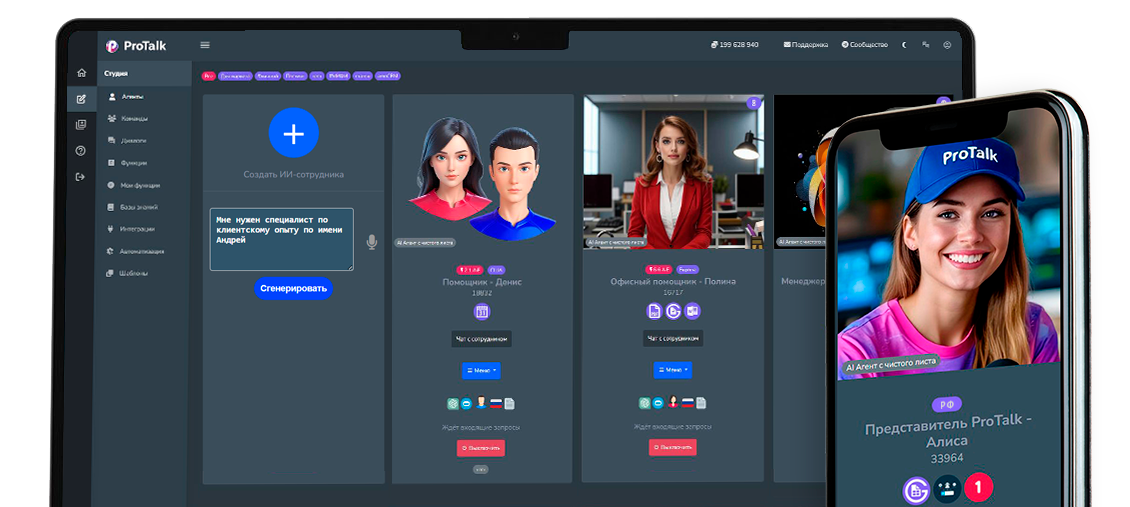Expand the ellipsis pill on Денис card
The width and height of the screenshot is (1130, 507).
pos(481,469)
